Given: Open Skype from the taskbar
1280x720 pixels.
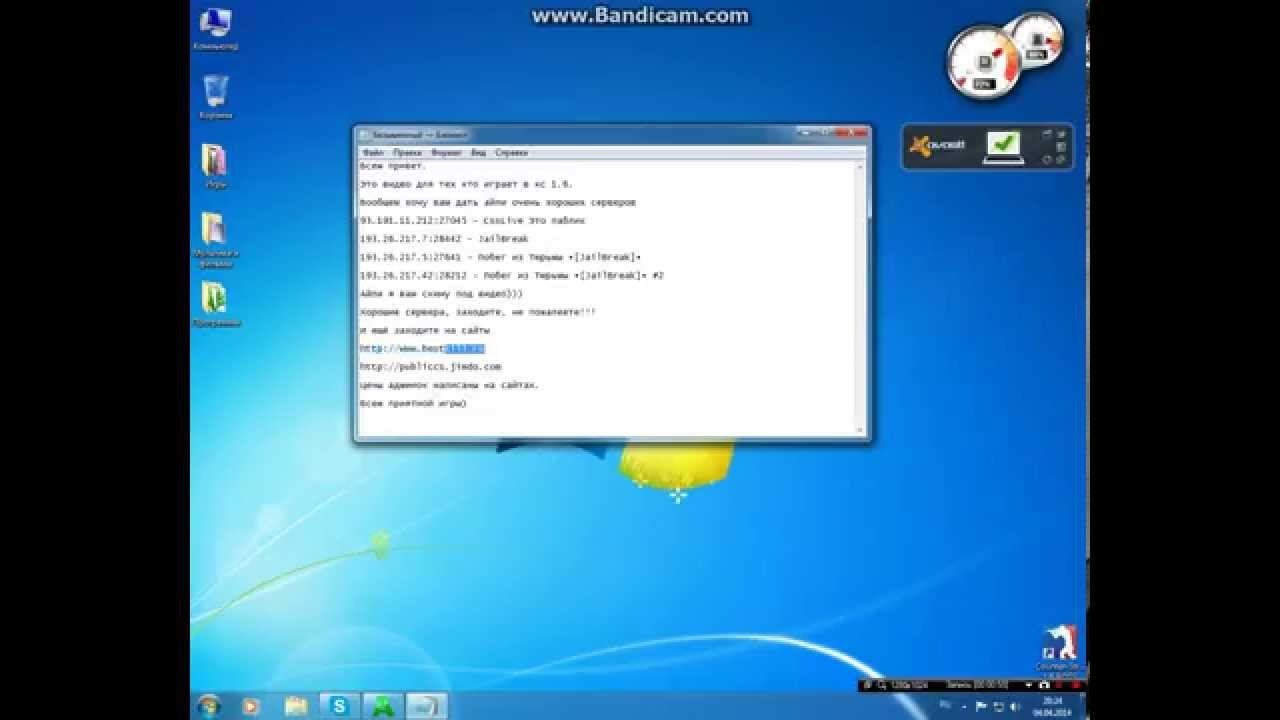Looking at the screenshot, I should point(340,706).
